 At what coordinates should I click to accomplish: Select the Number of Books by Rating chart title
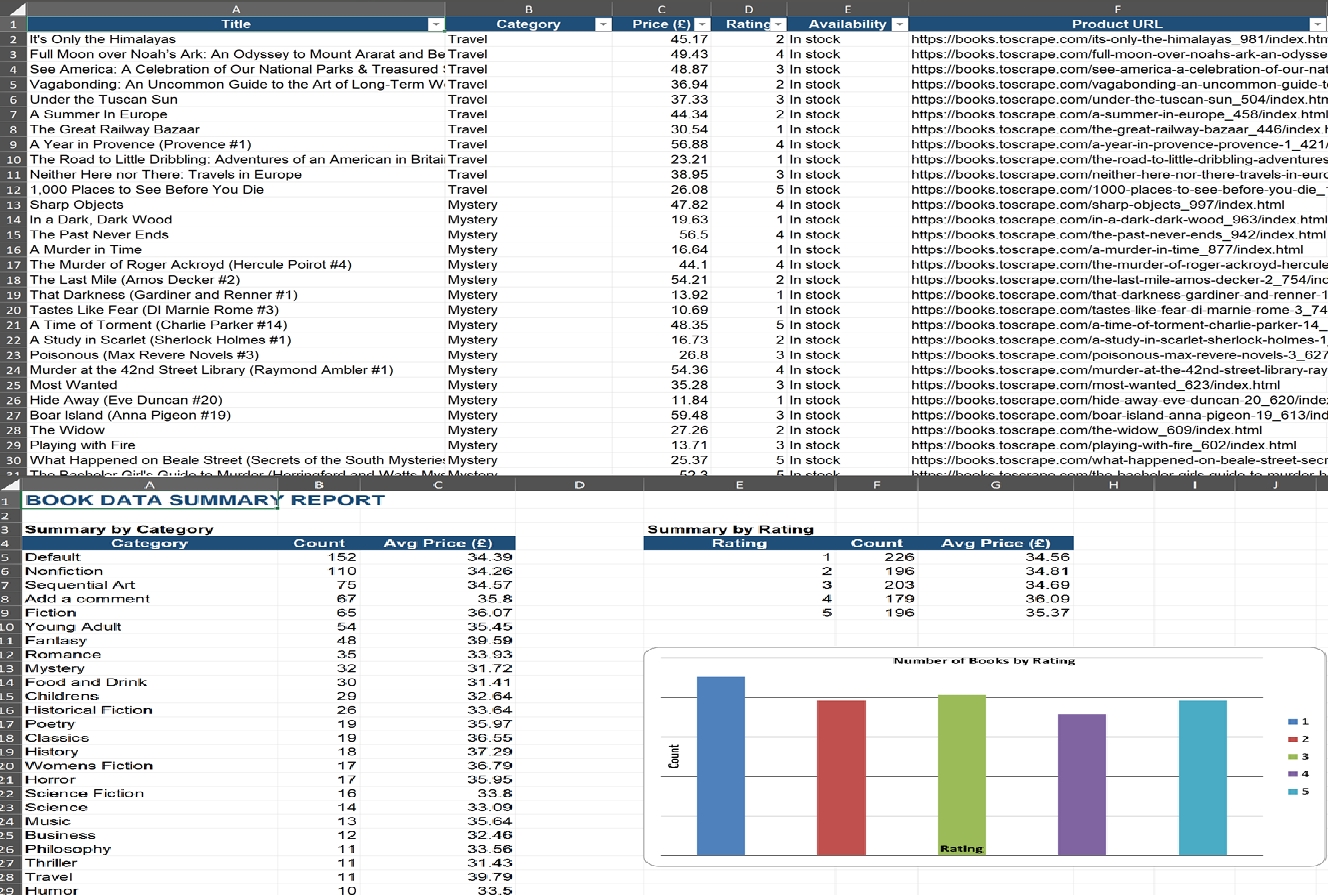(x=984, y=661)
